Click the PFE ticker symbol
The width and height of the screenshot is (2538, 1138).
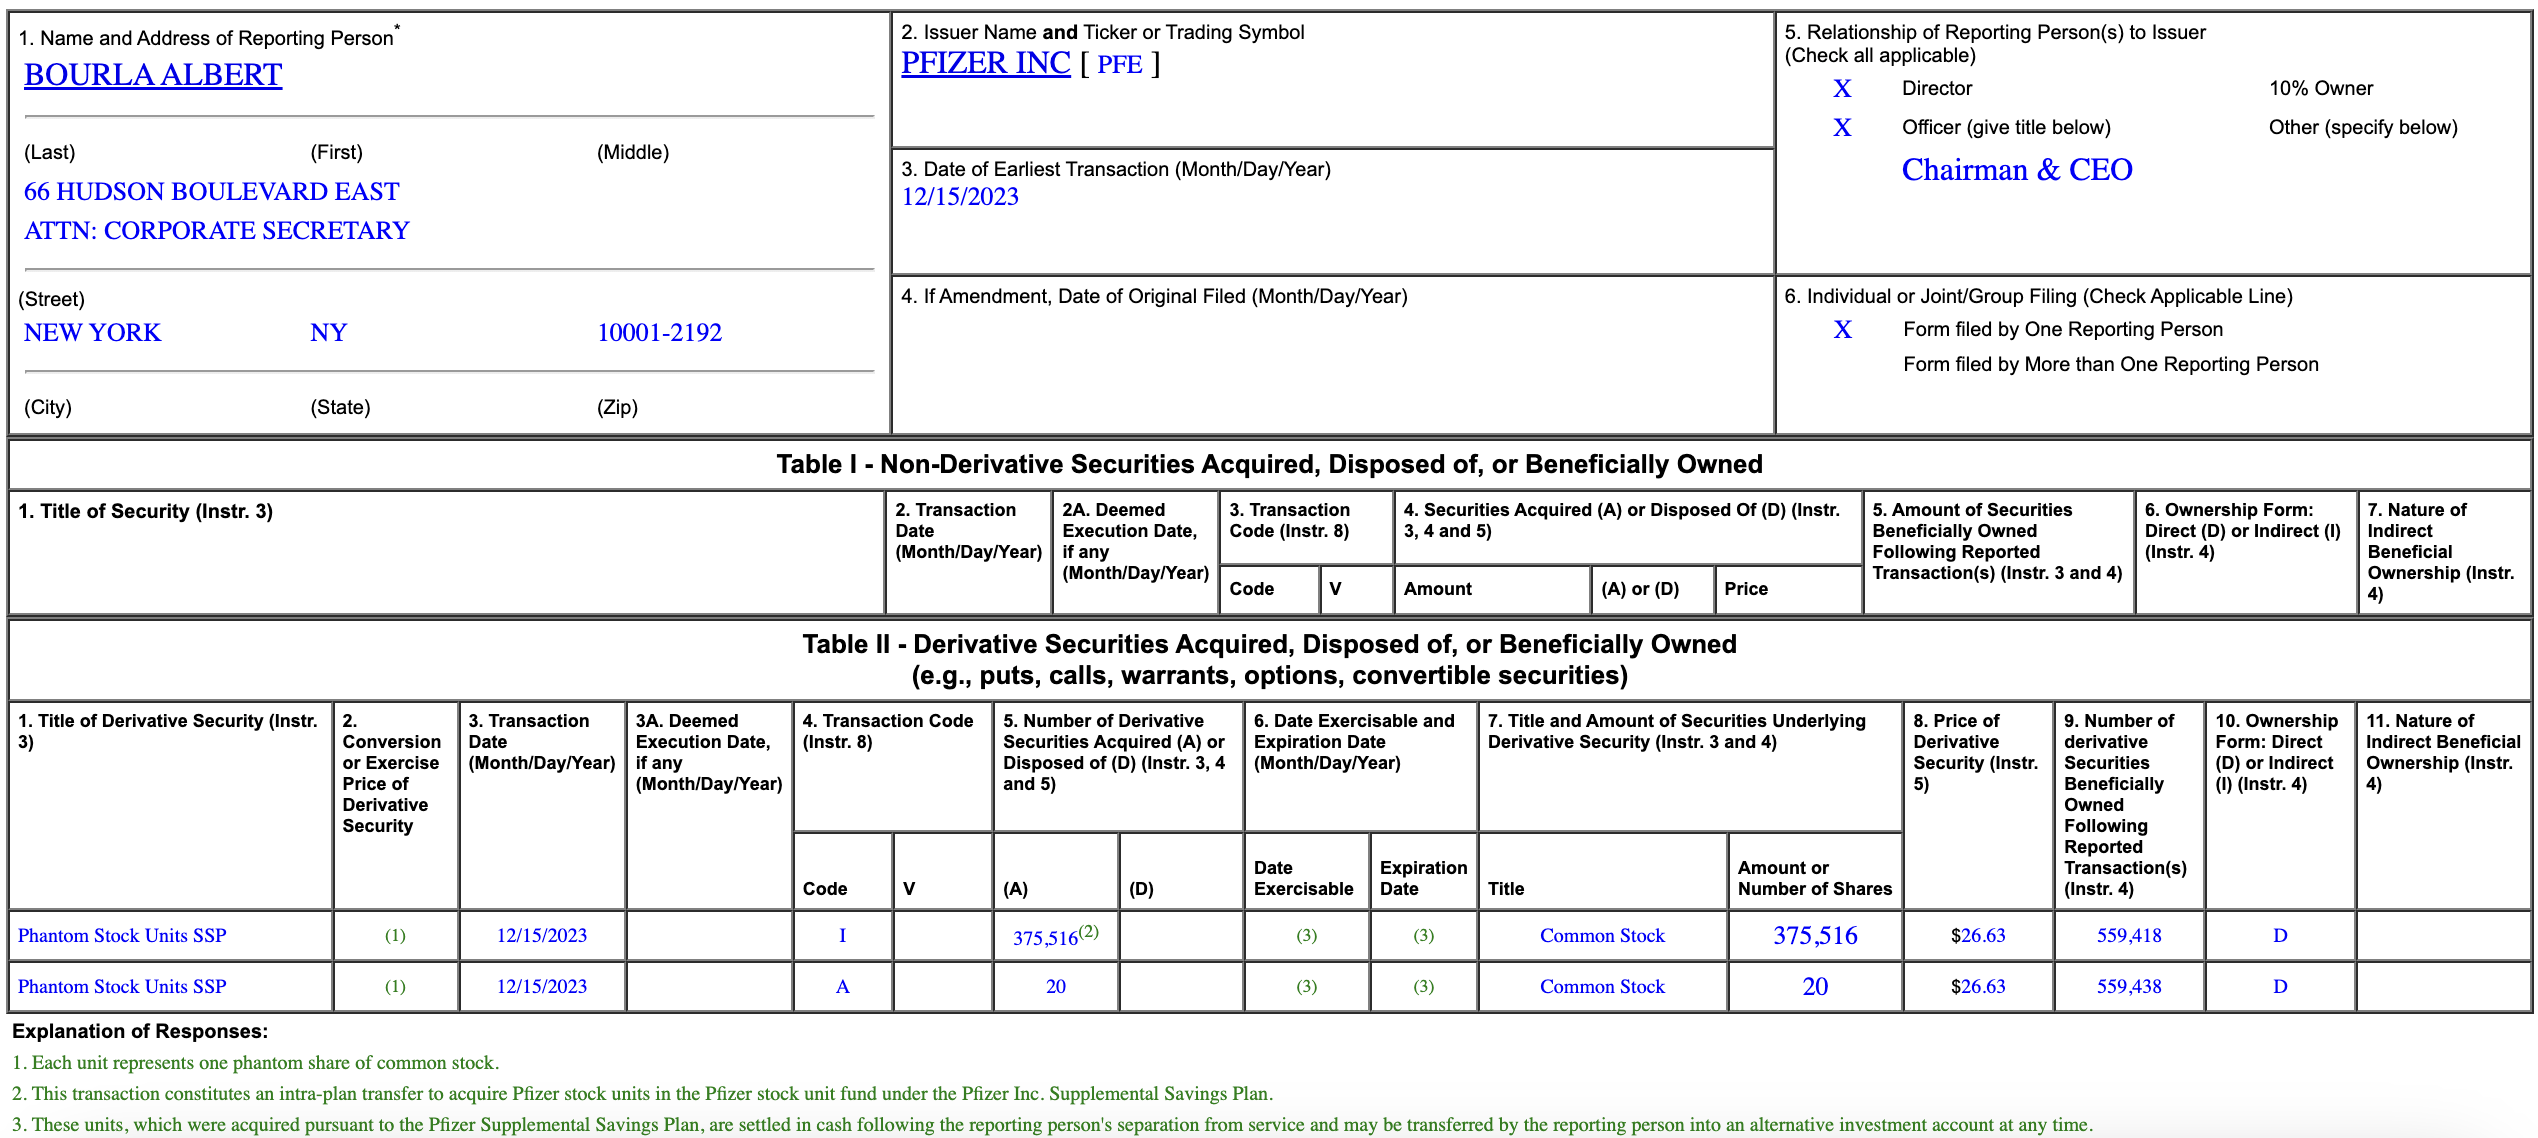click(x=1119, y=65)
